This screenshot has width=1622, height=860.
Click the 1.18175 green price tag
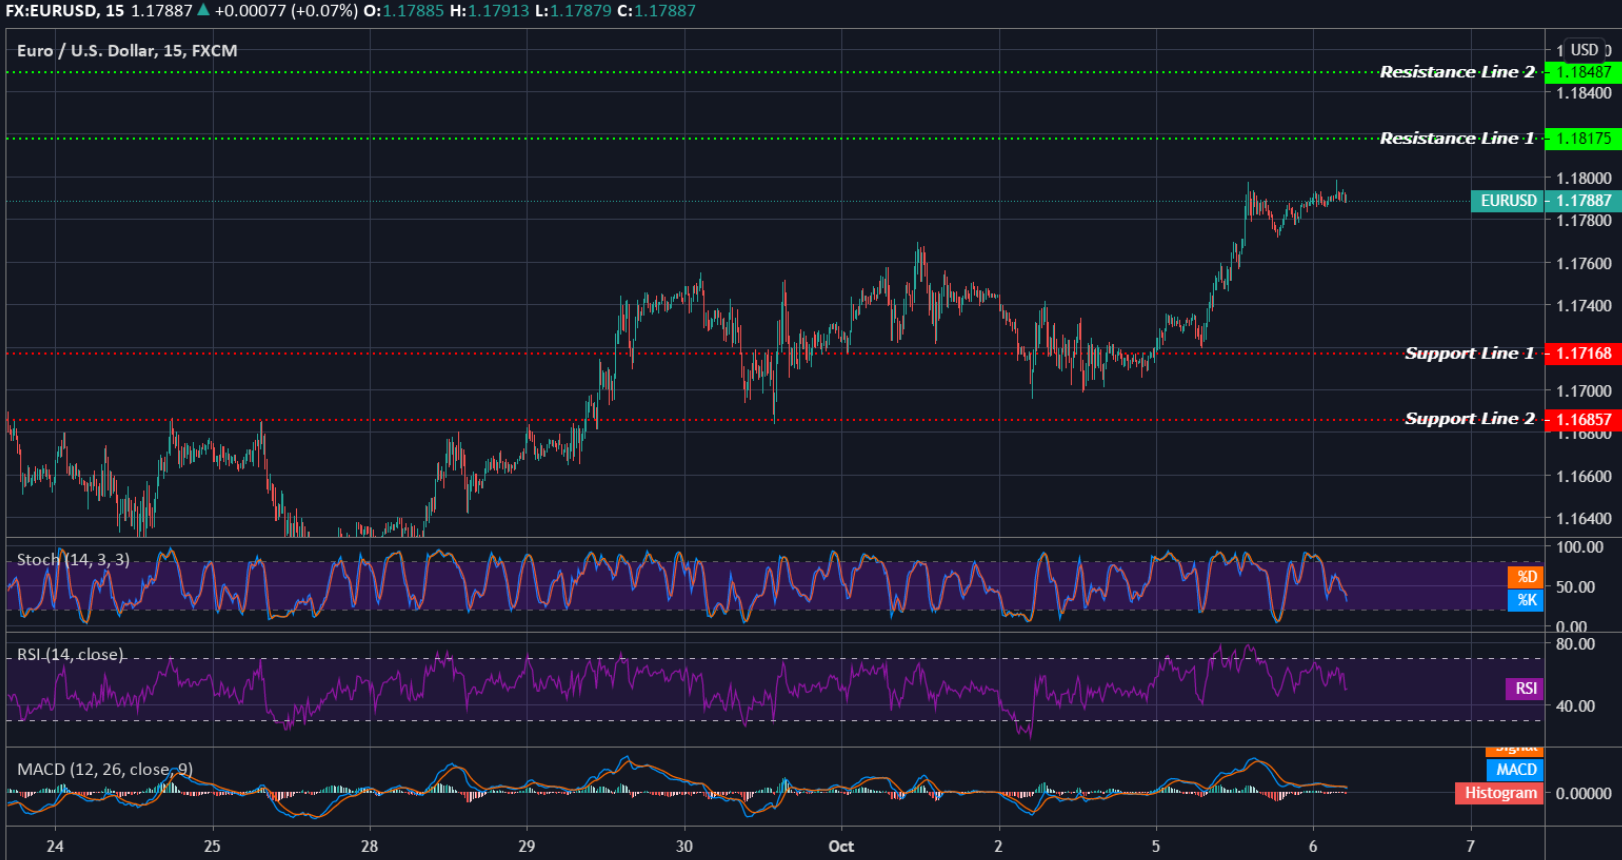tap(1583, 138)
